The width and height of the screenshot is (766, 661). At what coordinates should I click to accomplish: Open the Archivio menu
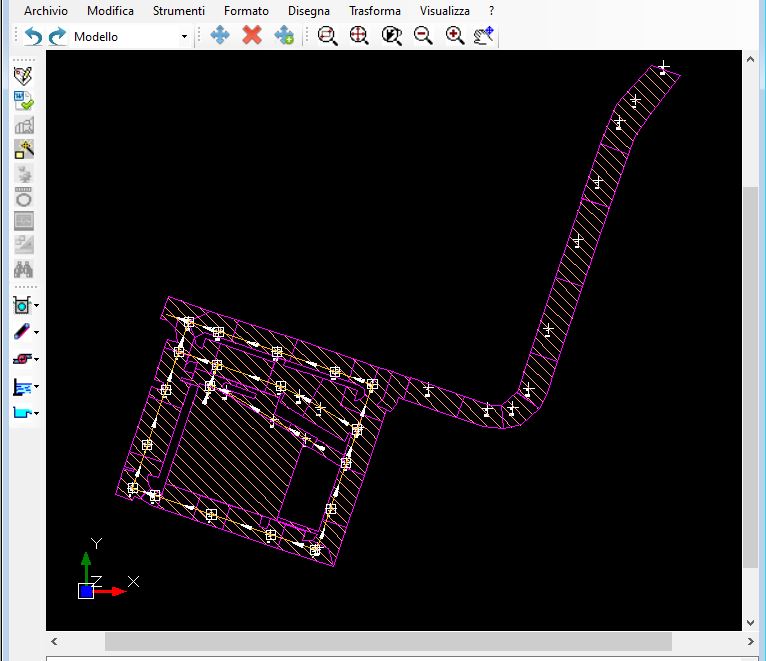46,11
